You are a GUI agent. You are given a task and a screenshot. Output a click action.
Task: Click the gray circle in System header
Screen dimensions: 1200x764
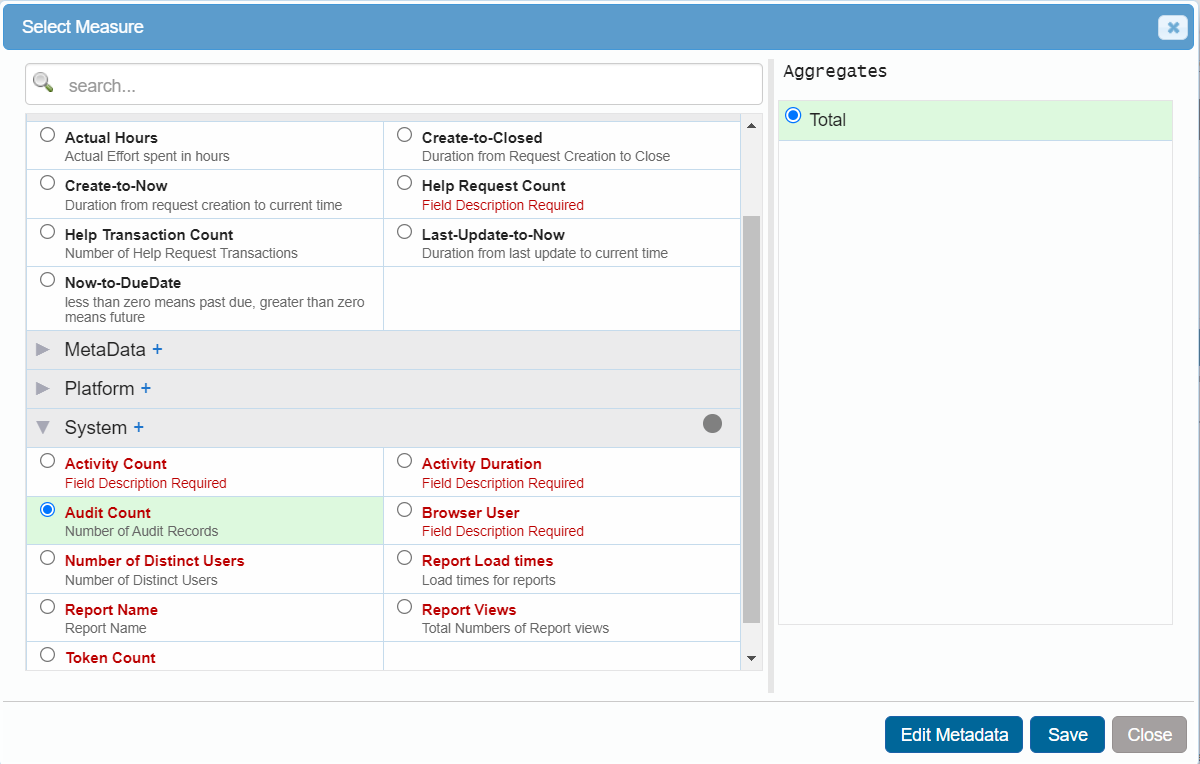(712, 424)
